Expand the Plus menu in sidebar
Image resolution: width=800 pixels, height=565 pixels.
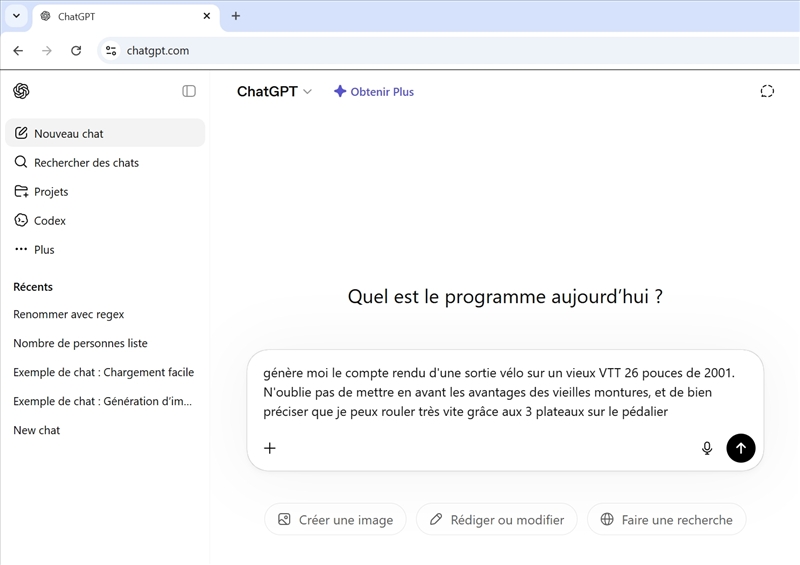click(x=105, y=250)
